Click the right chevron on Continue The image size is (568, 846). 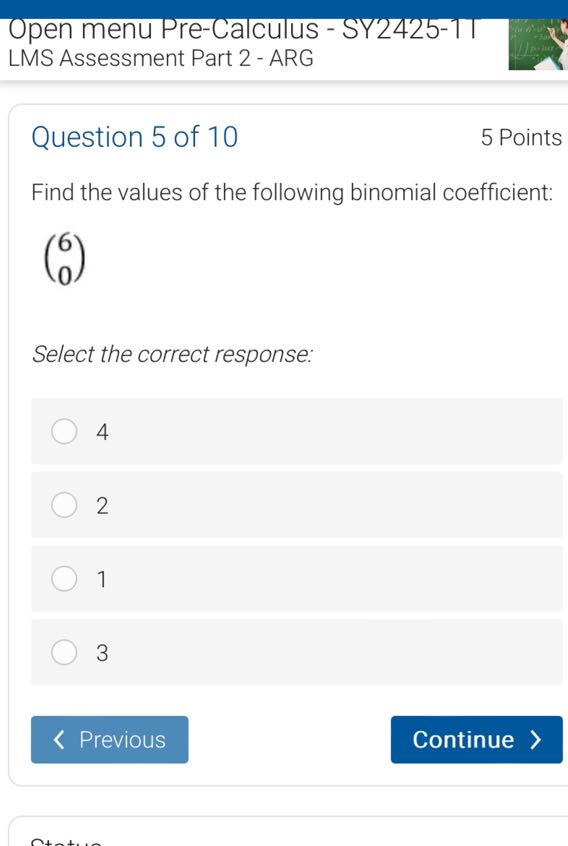(535, 740)
